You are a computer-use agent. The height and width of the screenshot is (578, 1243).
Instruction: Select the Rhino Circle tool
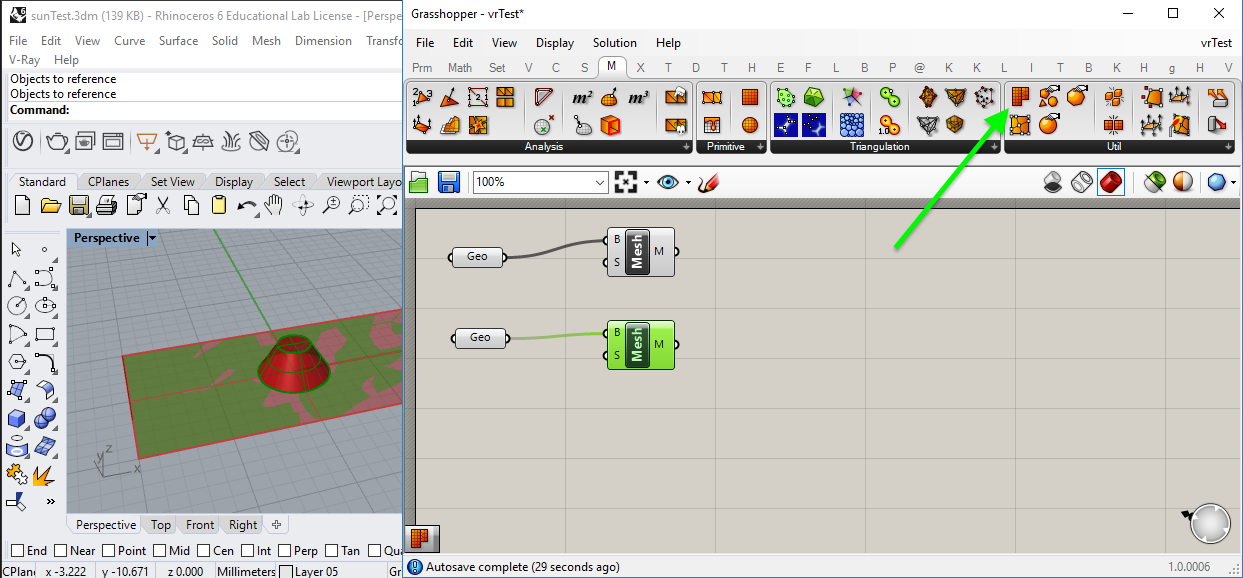coord(17,306)
